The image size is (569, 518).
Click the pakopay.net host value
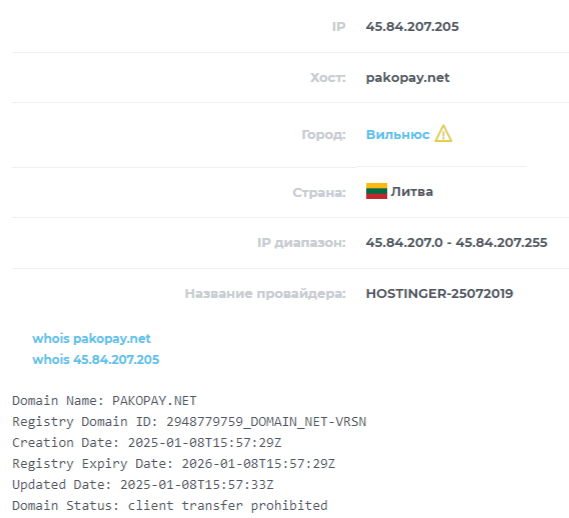(x=408, y=78)
